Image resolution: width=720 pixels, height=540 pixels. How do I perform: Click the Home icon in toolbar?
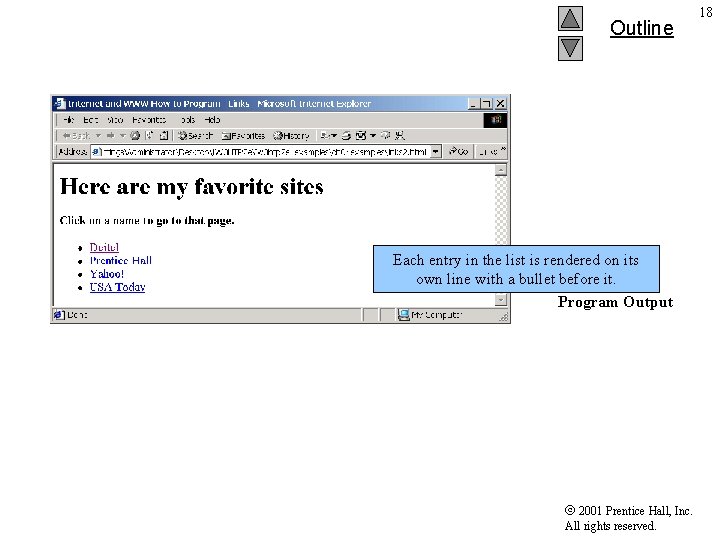click(x=164, y=135)
